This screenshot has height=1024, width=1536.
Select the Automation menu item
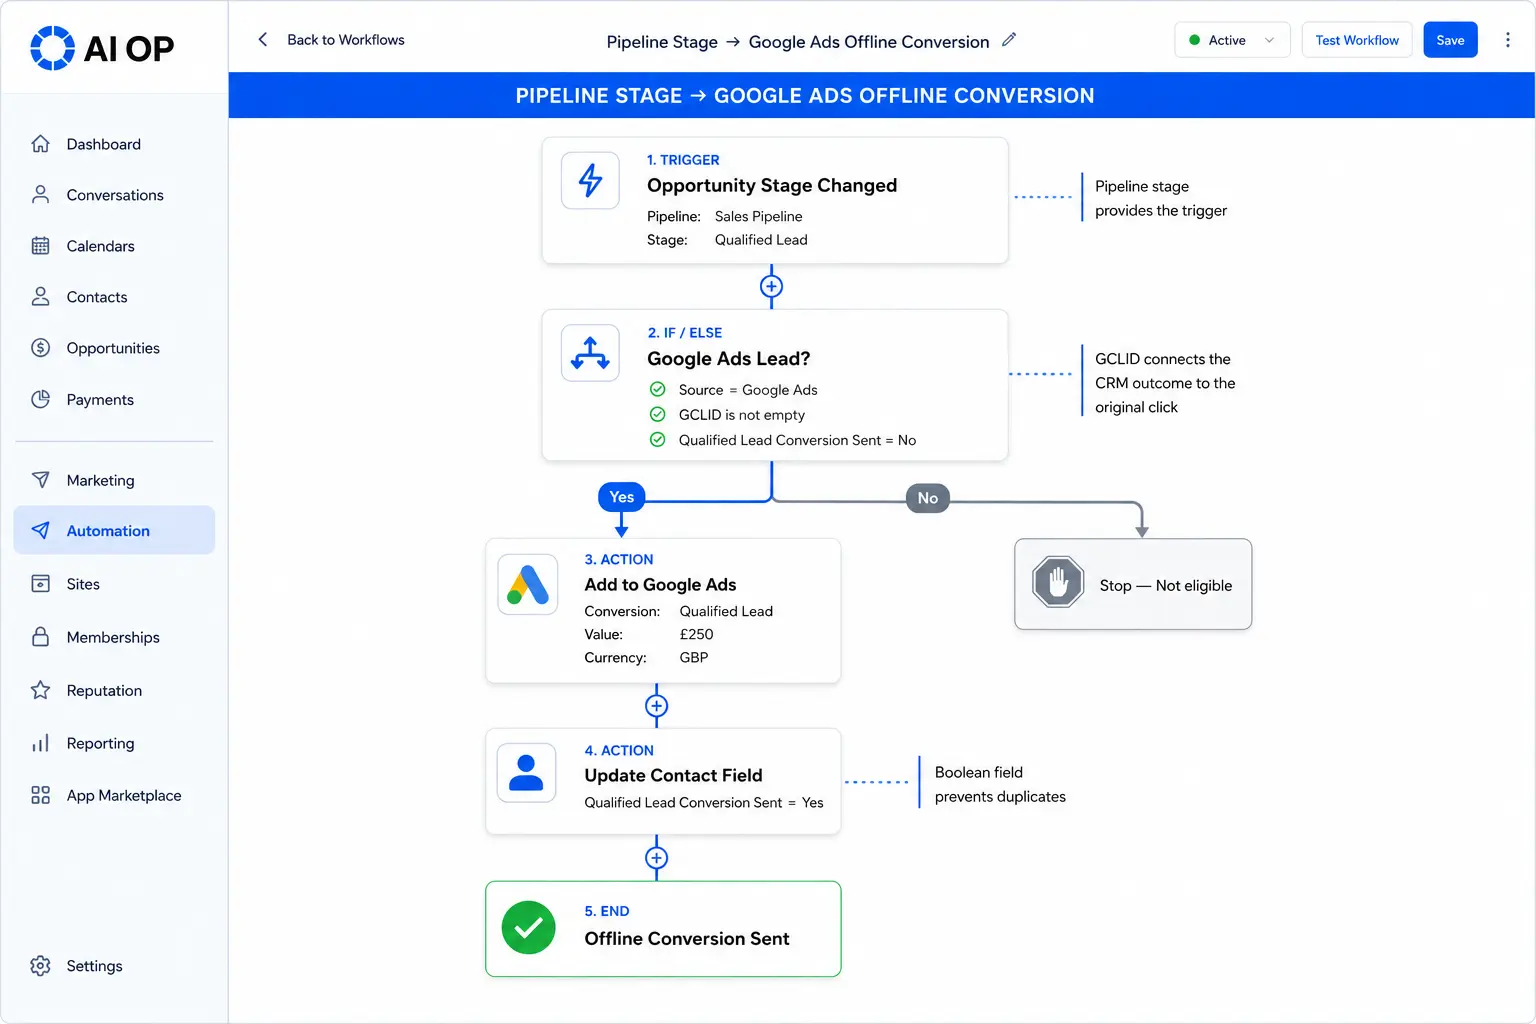pyautogui.click(x=114, y=530)
